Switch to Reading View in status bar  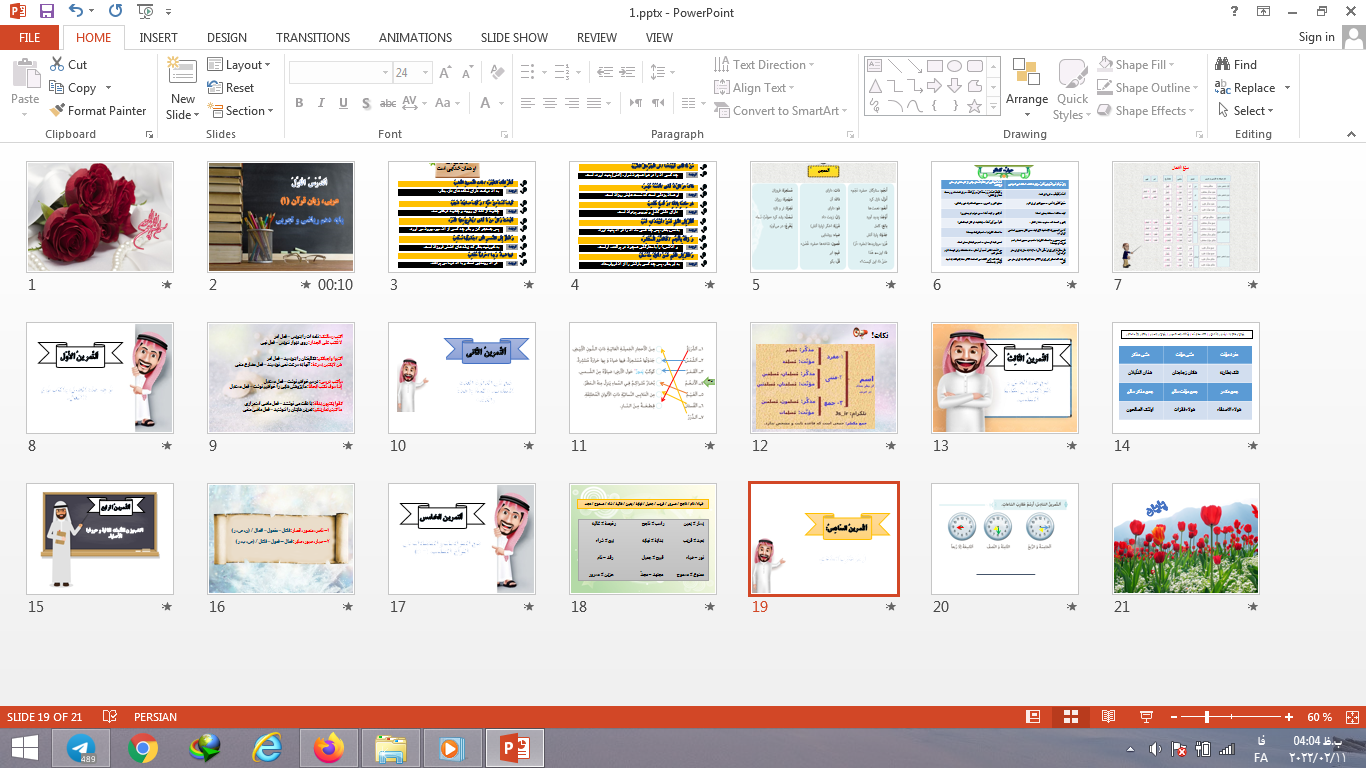[1108, 717]
